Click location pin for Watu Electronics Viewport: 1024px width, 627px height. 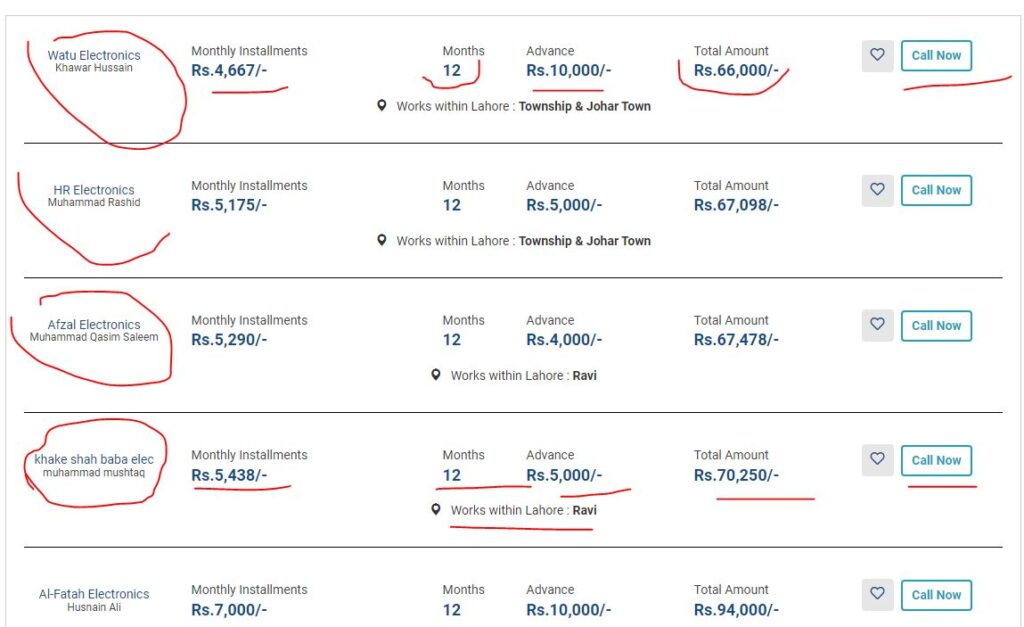coord(381,105)
